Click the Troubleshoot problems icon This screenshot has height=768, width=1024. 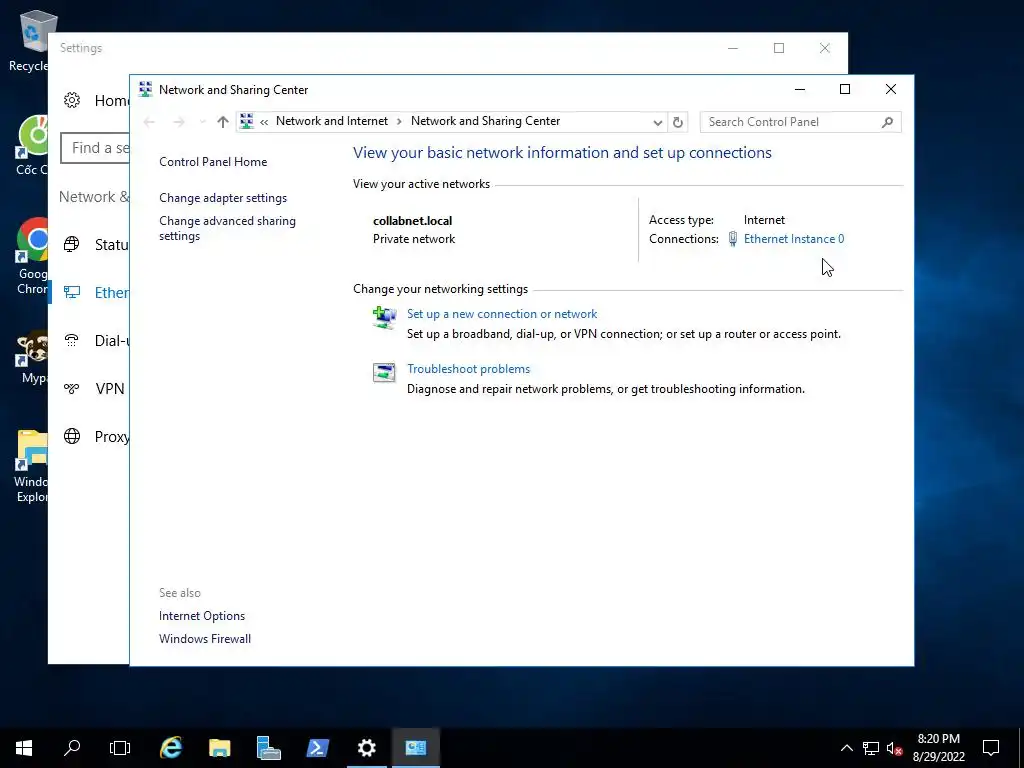click(384, 372)
